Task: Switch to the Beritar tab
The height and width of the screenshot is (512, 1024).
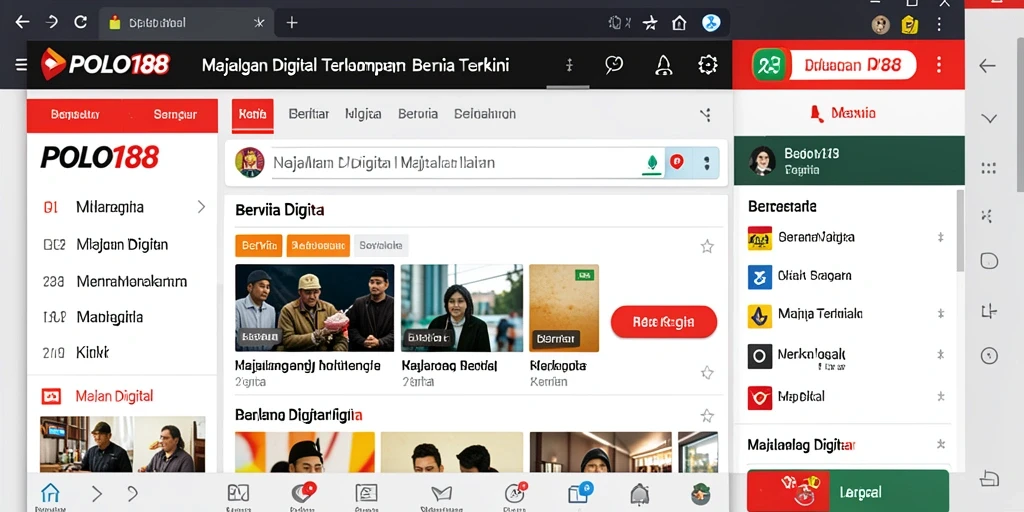Action: point(308,114)
